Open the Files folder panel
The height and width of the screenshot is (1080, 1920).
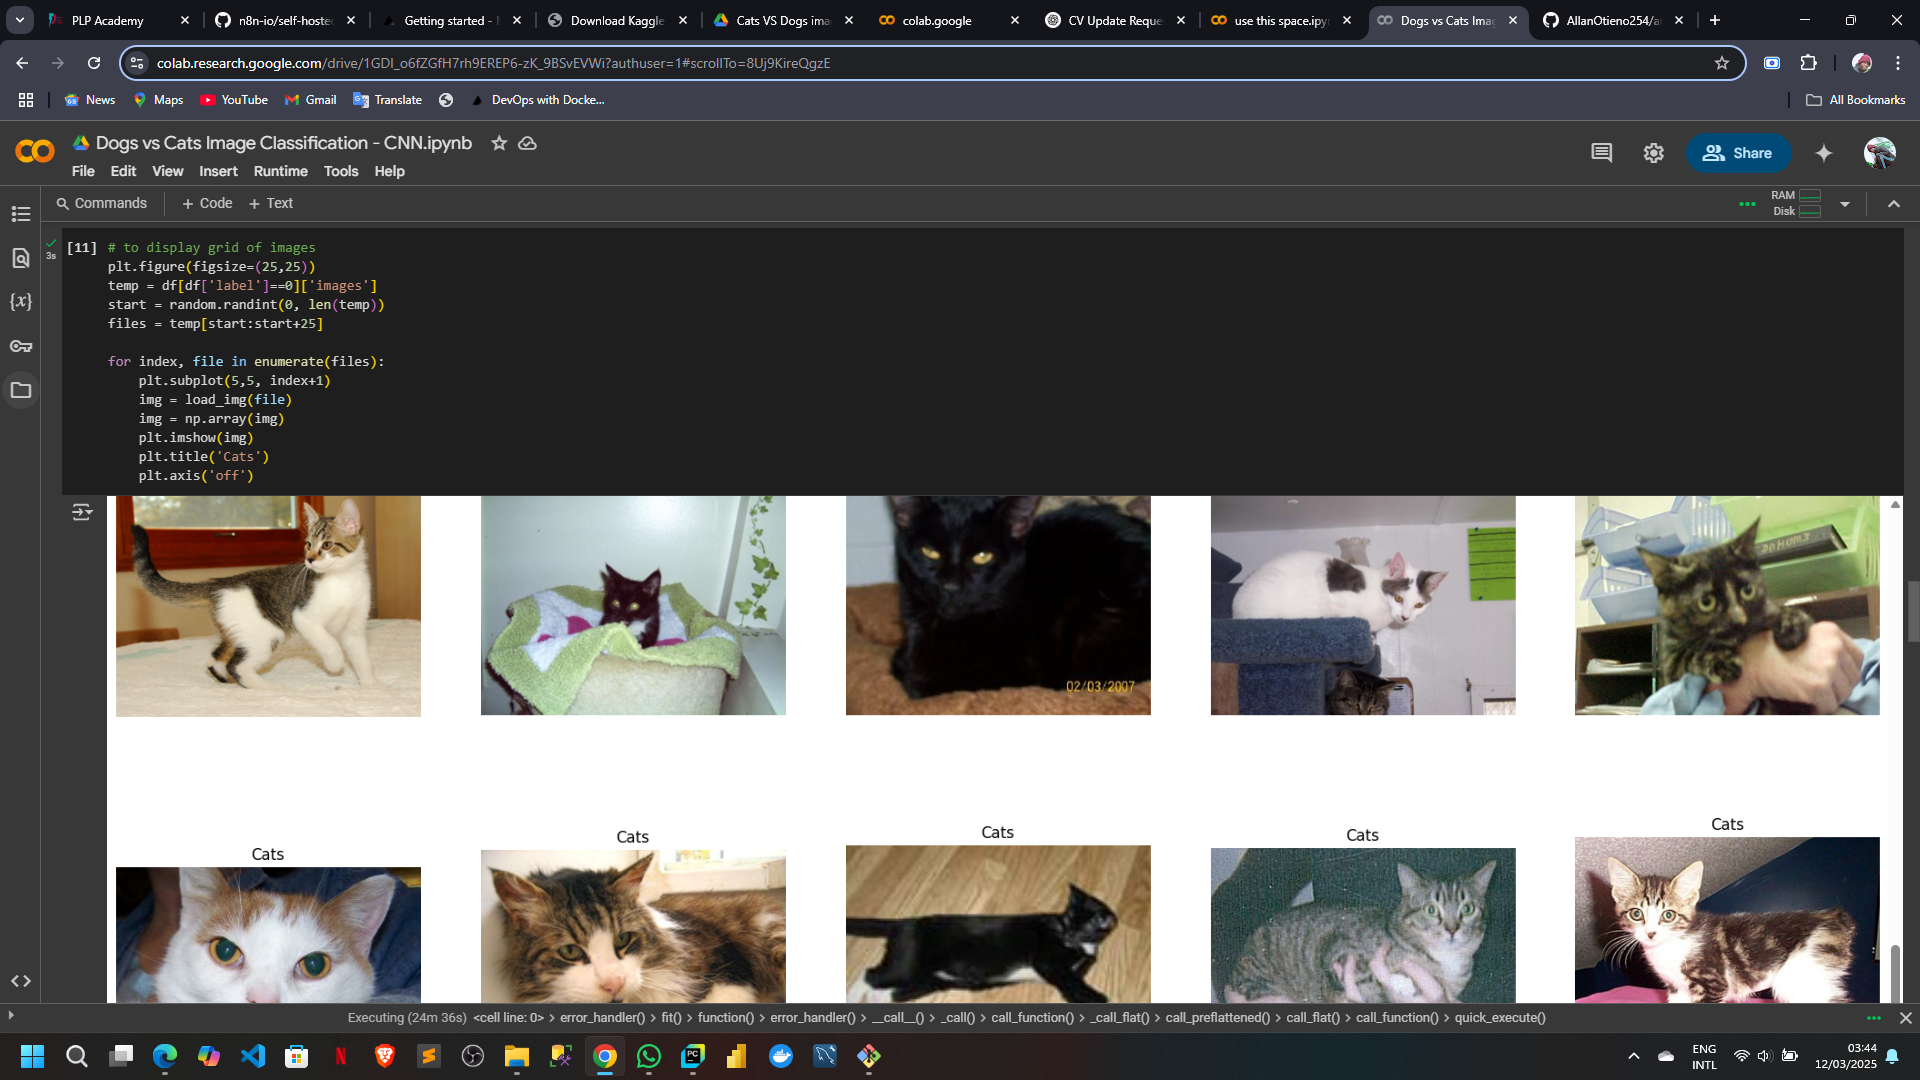(21, 390)
